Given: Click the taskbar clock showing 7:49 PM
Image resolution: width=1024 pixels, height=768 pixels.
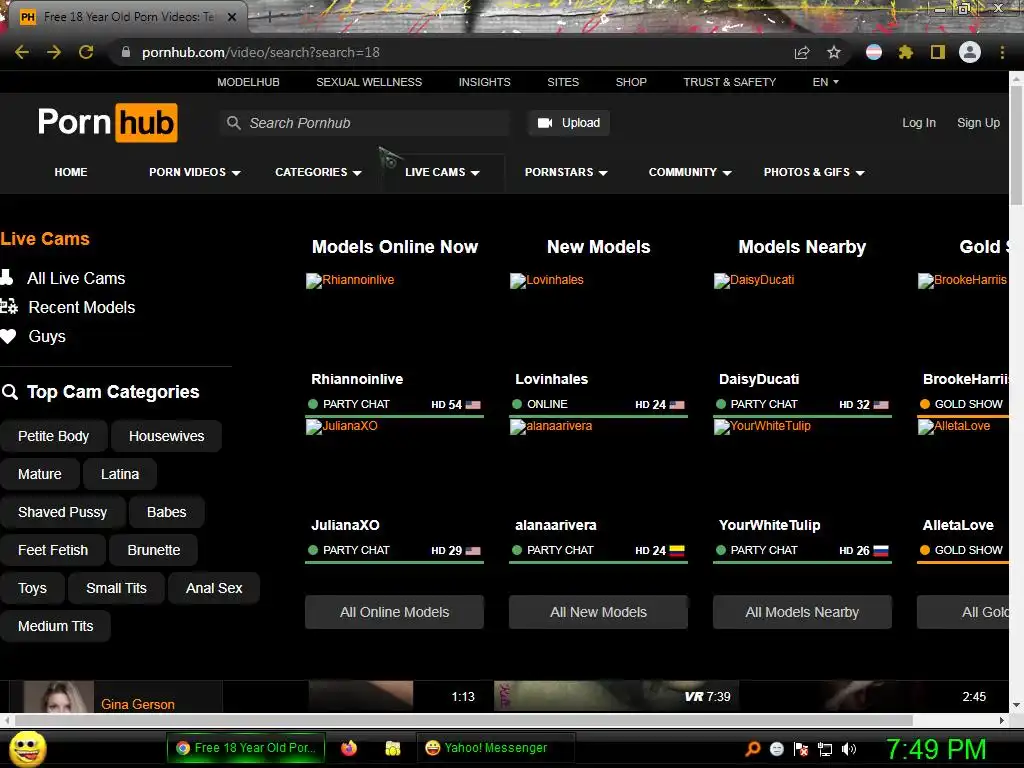Looking at the screenshot, I should [936, 748].
